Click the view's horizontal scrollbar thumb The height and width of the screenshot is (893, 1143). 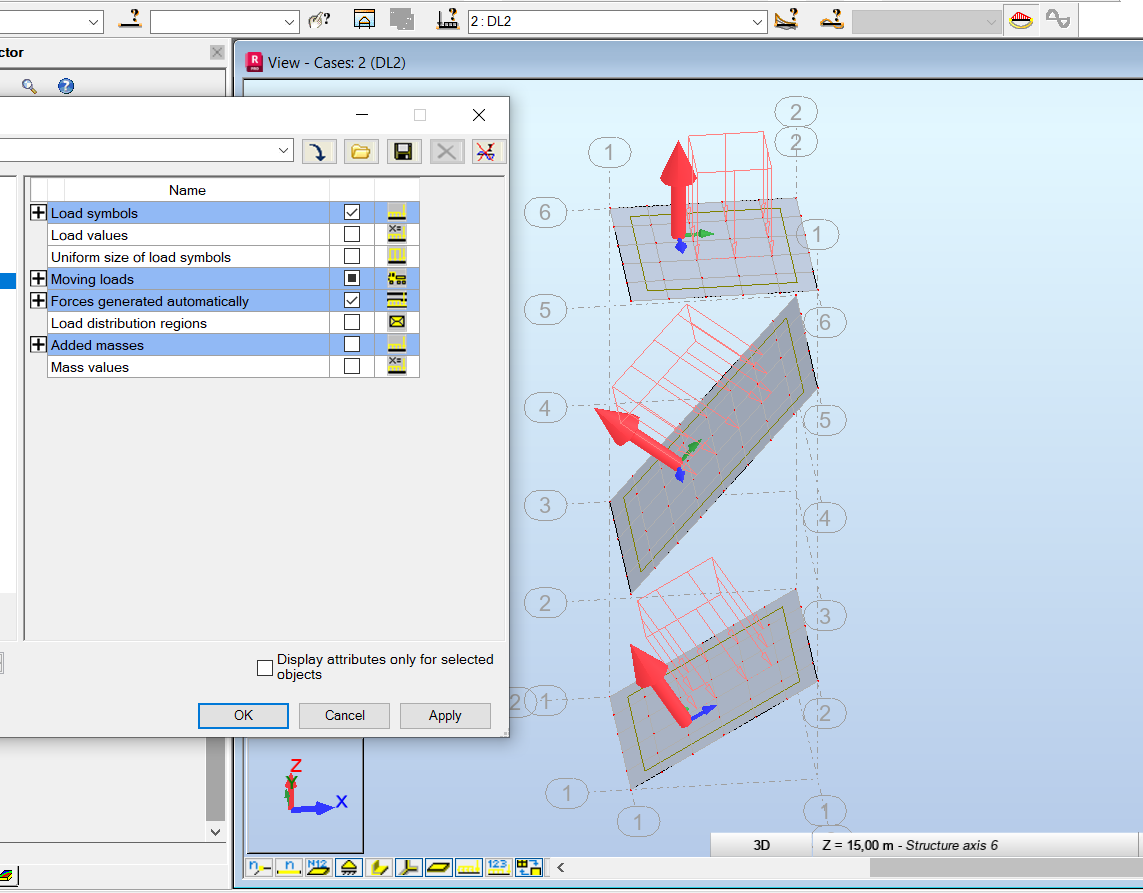pos(1006,867)
